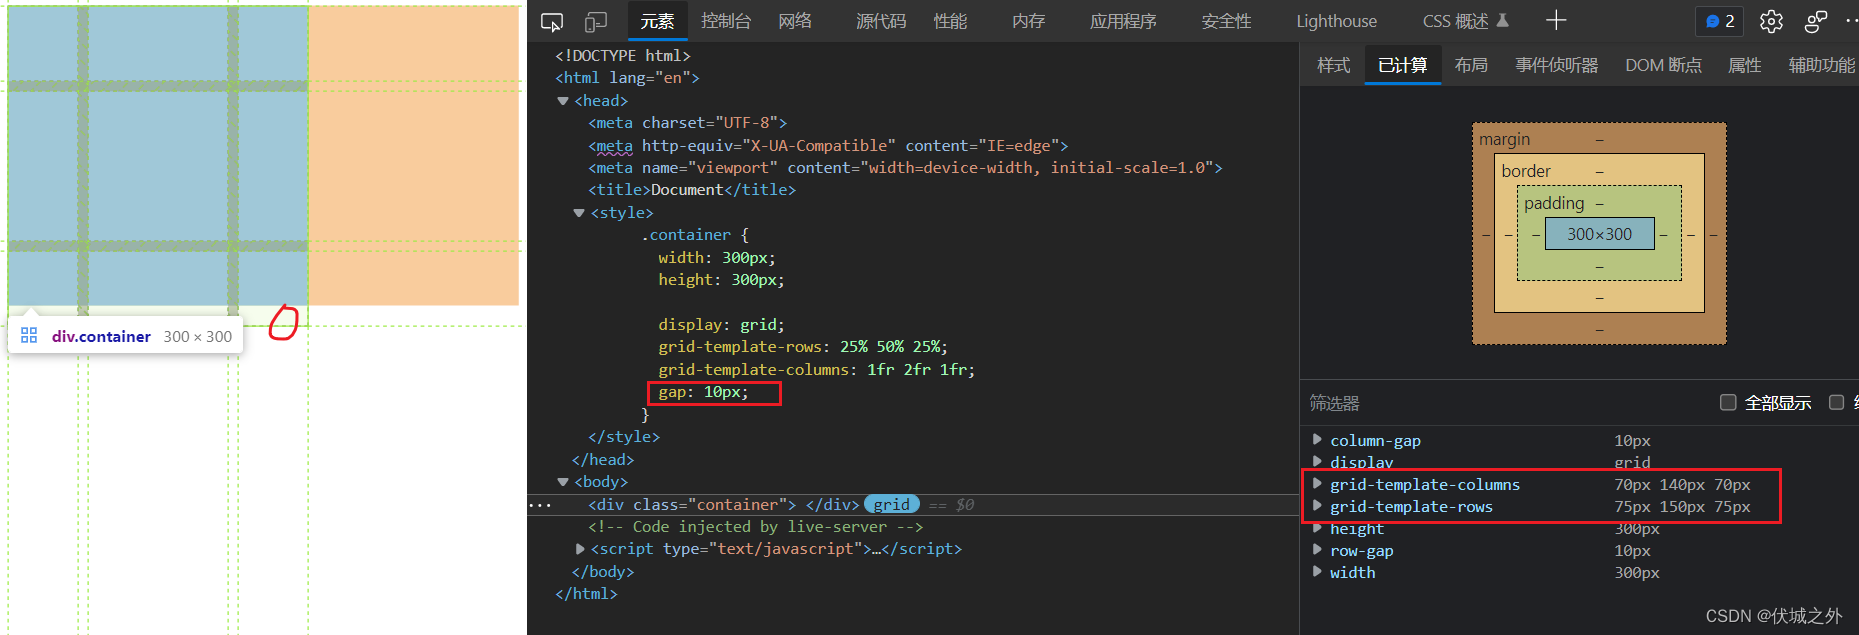The height and width of the screenshot is (635, 1859).
Task: Switch to the 样式 sidebar tab
Action: [1333, 65]
